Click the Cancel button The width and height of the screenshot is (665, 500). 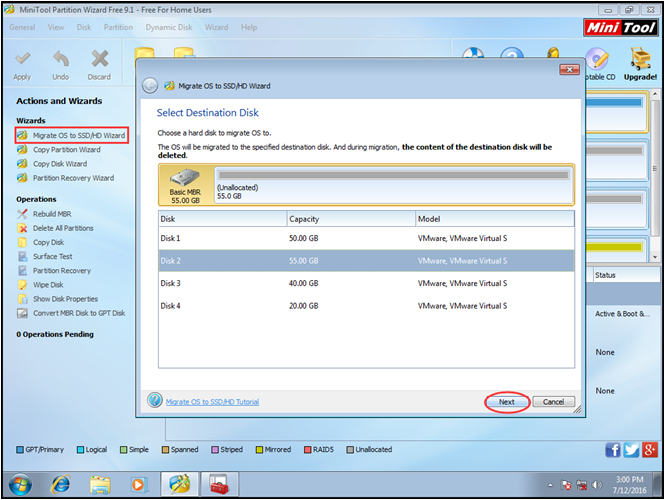tap(553, 402)
